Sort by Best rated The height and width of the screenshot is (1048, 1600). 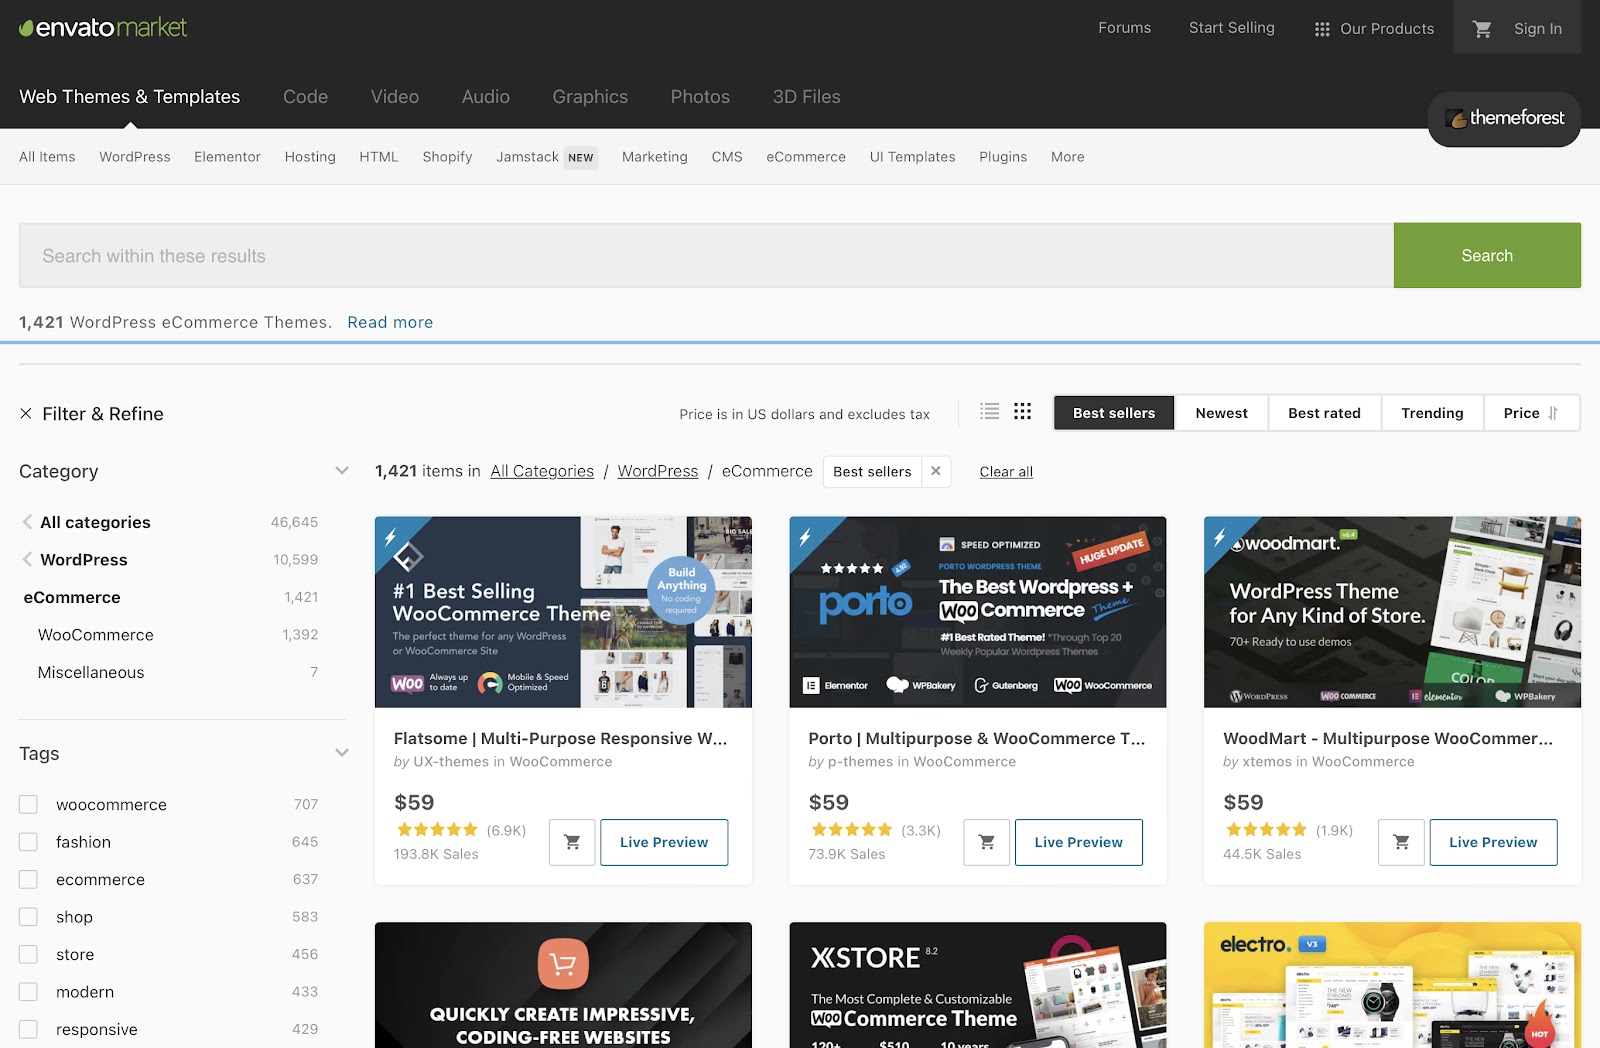1324,413
